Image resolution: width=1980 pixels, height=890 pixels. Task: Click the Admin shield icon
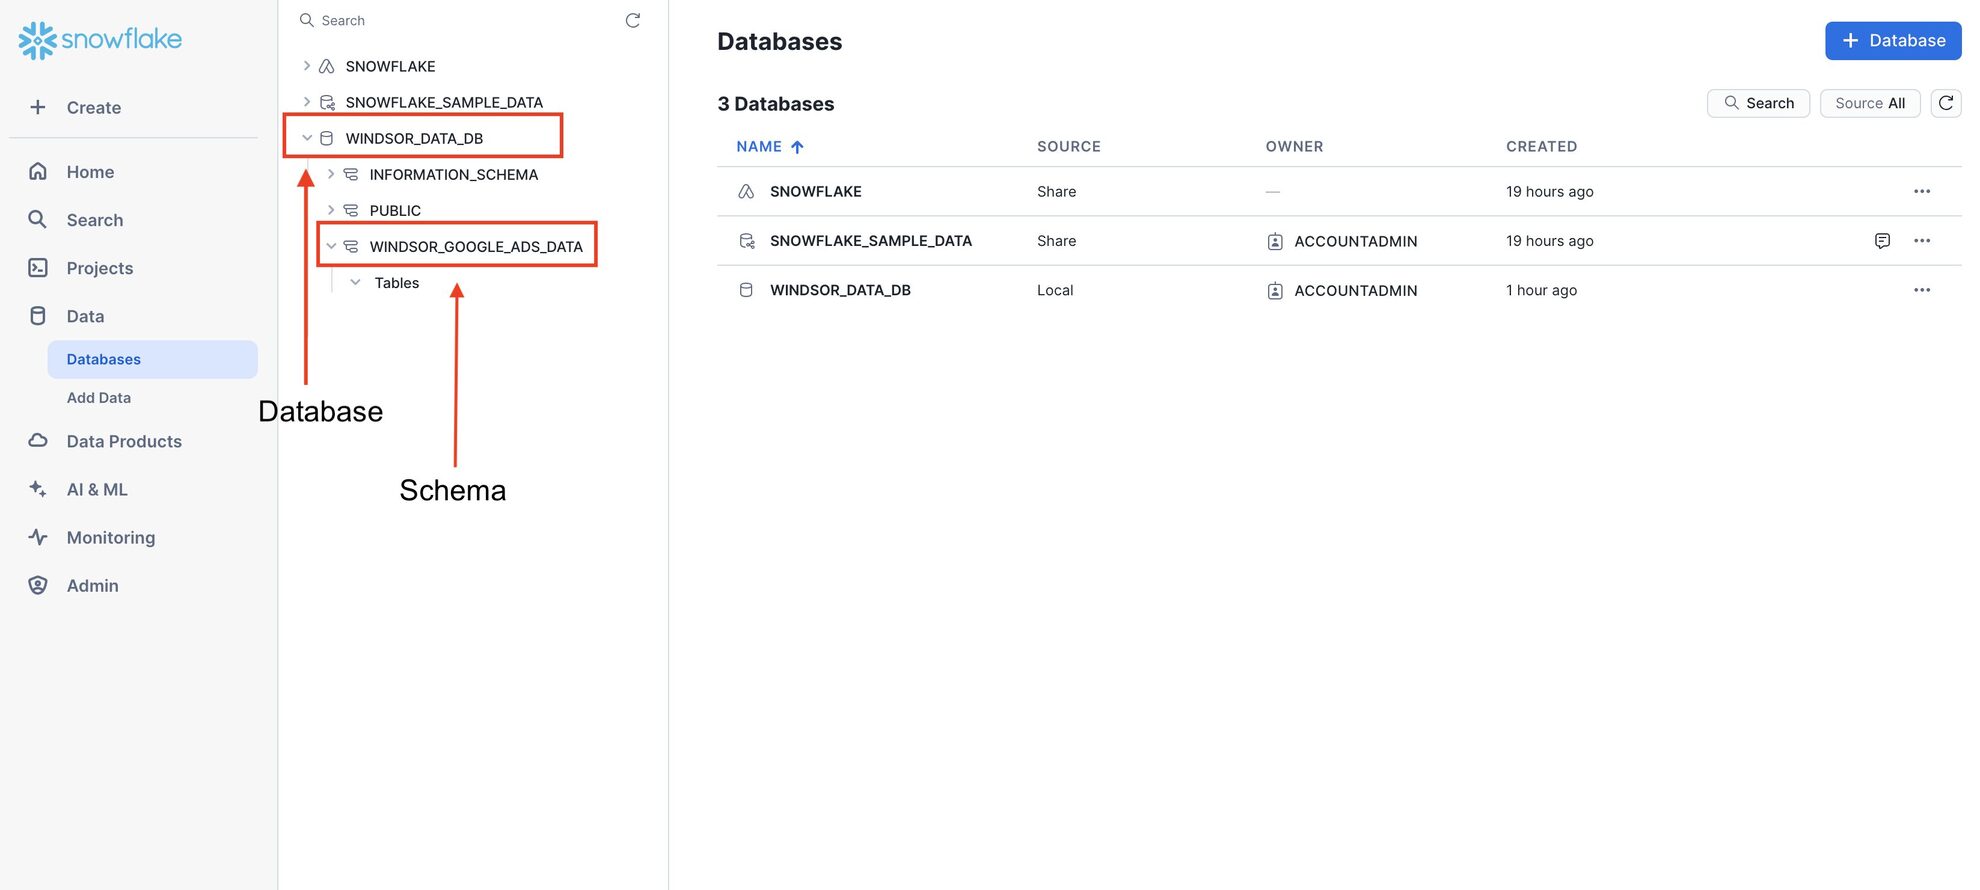coord(38,585)
